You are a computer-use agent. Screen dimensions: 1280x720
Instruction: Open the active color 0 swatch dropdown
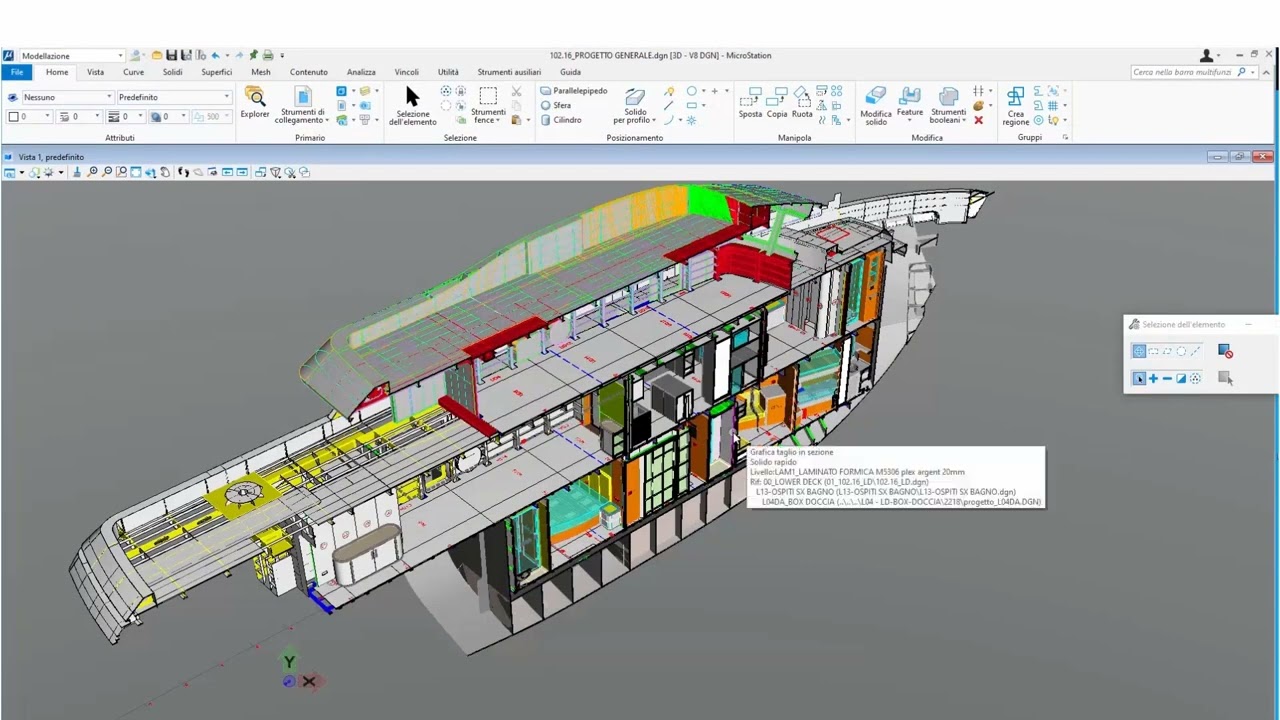(x=29, y=117)
